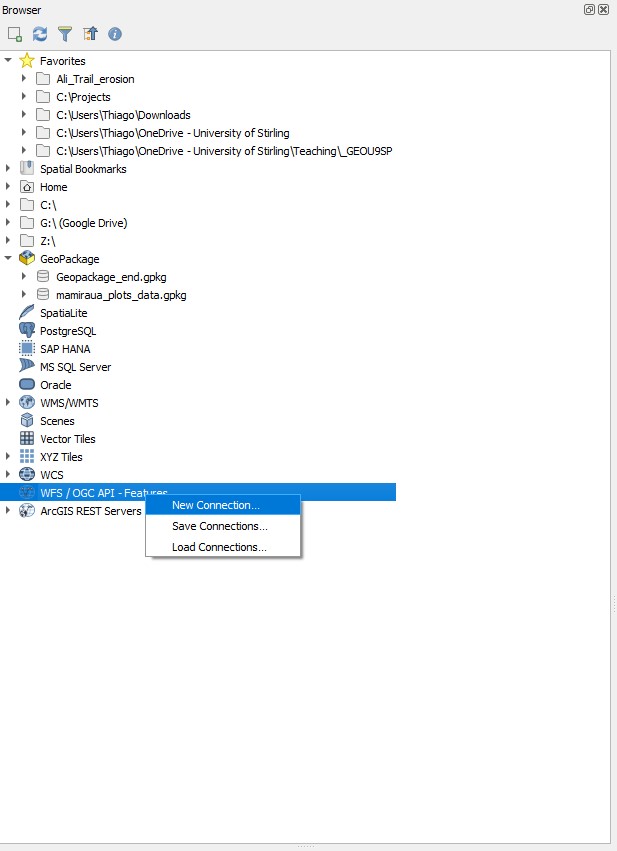The image size is (617, 851).
Task: Click the mamiraua_plots_data.gpkg database icon
Action: click(43, 294)
